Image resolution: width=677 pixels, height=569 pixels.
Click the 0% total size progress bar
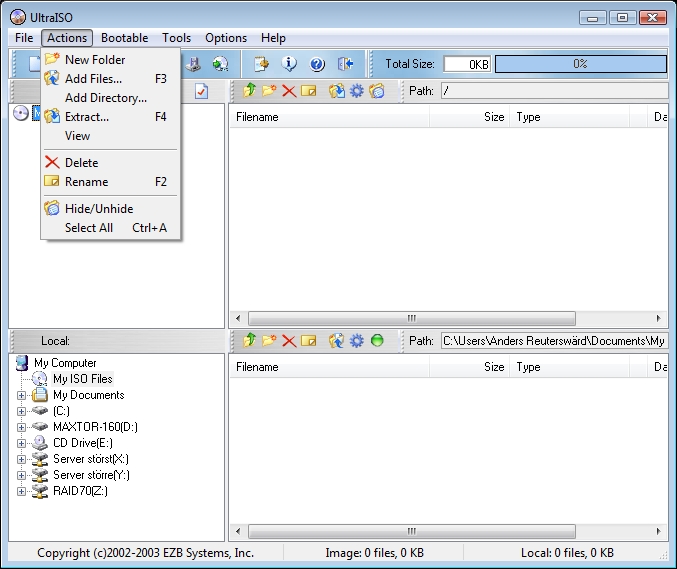(581, 64)
